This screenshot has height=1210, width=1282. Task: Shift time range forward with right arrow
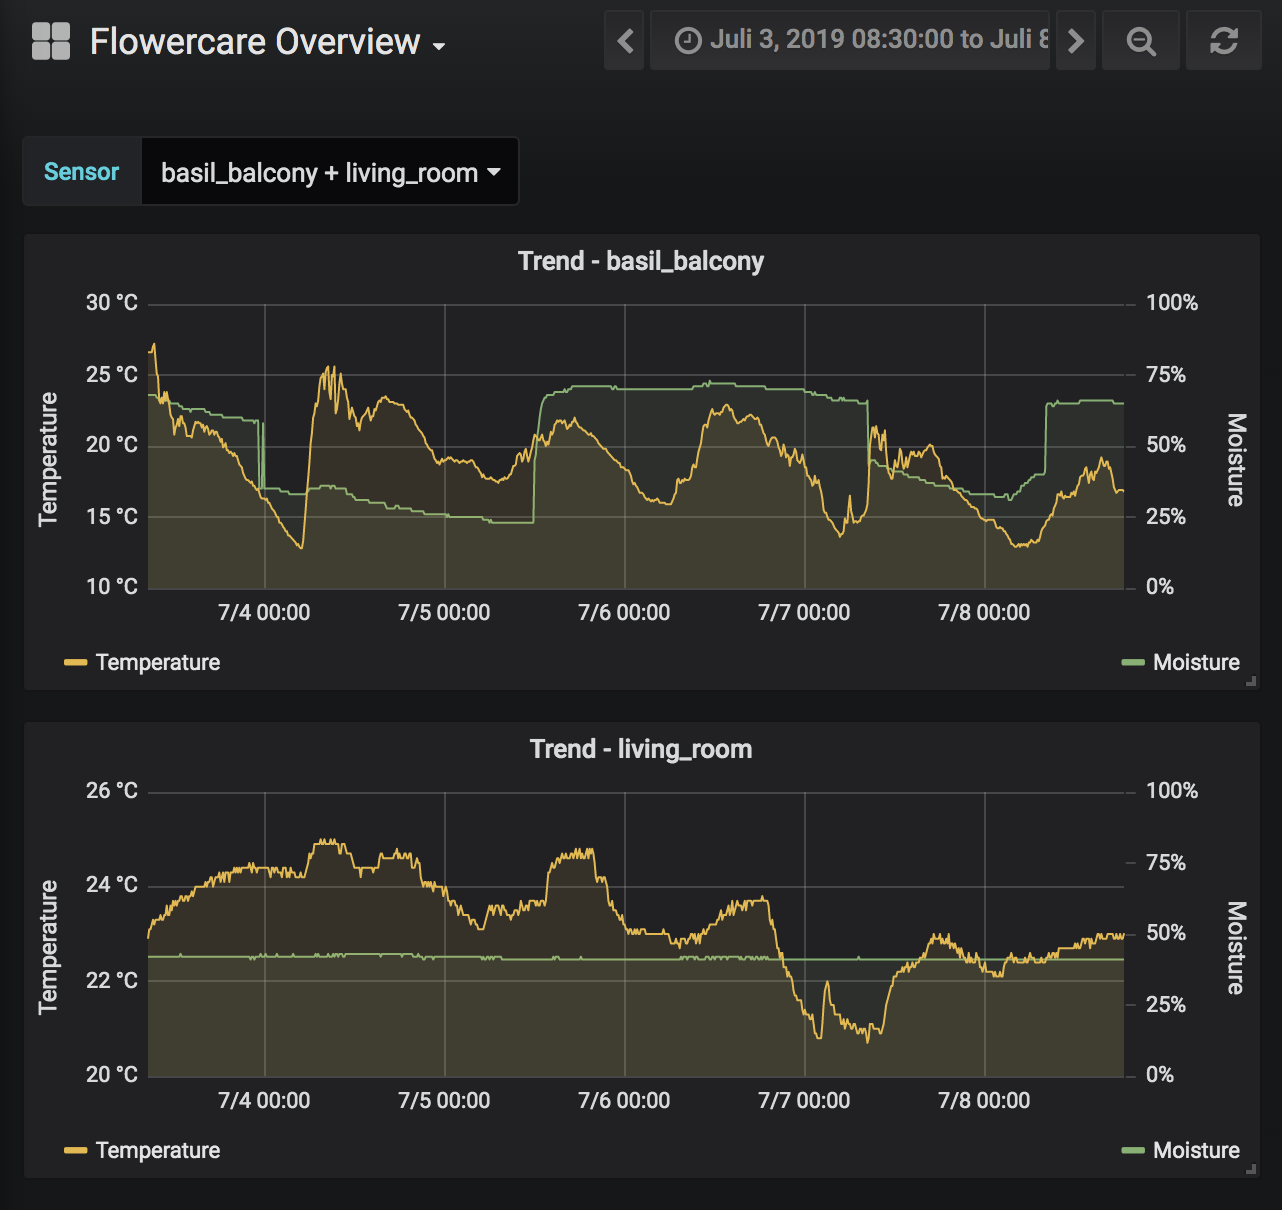tap(1076, 41)
